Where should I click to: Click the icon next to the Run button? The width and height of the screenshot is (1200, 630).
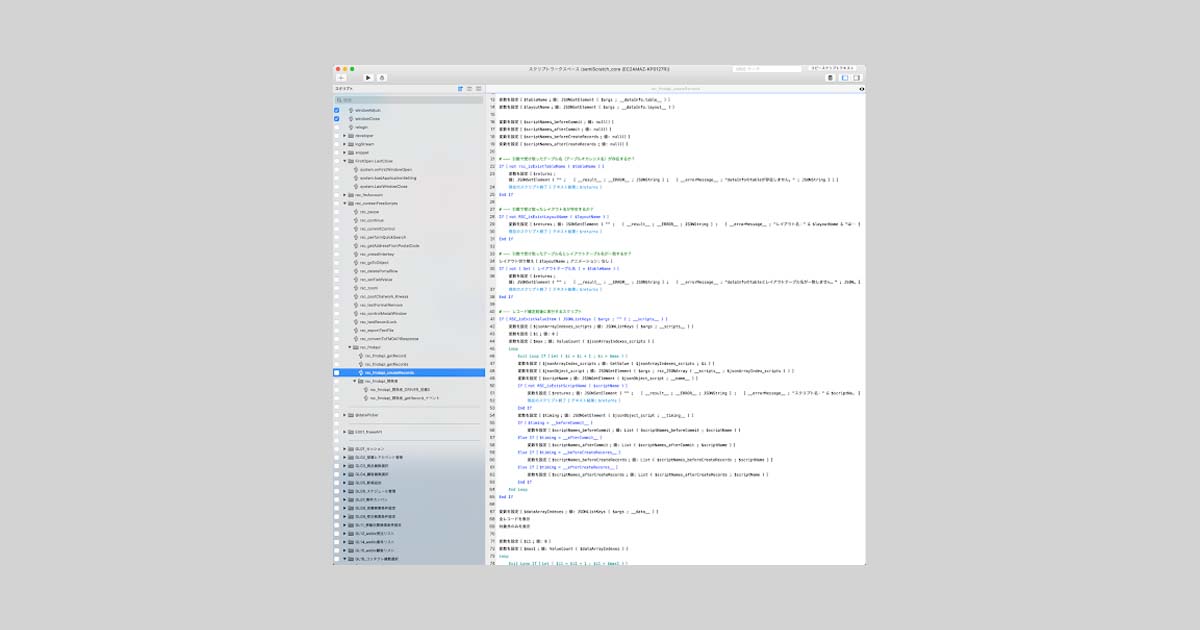[381, 77]
